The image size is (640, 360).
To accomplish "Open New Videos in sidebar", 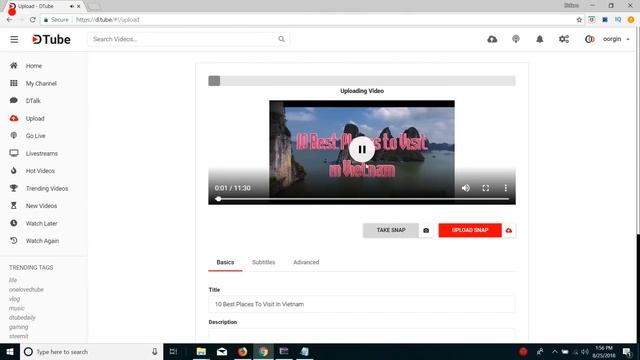I will pos(41,206).
